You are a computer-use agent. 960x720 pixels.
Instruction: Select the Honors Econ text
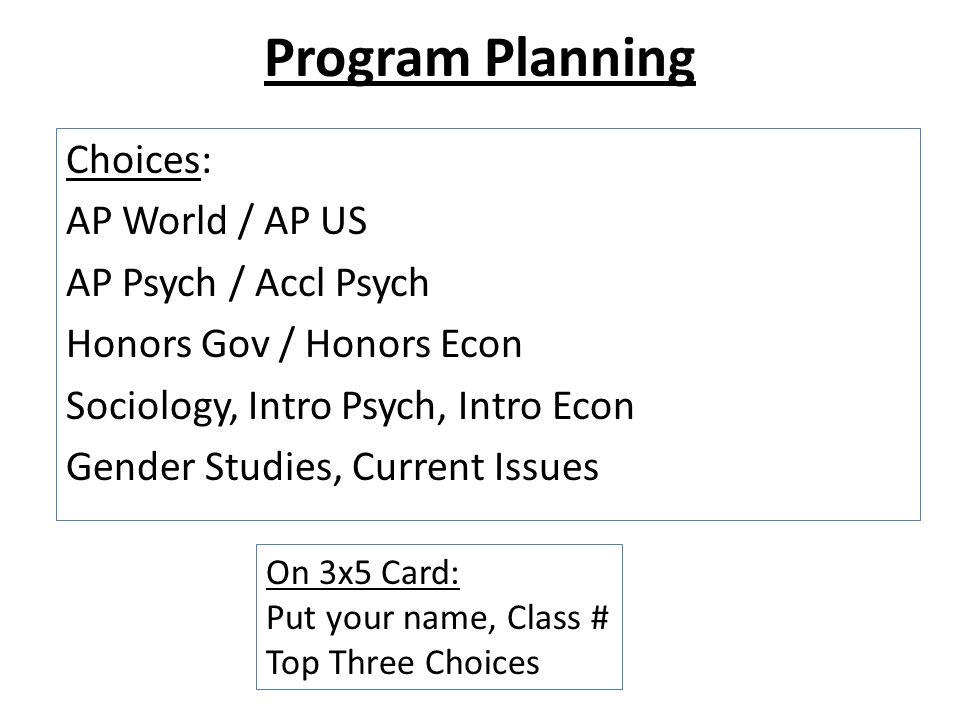(413, 344)
